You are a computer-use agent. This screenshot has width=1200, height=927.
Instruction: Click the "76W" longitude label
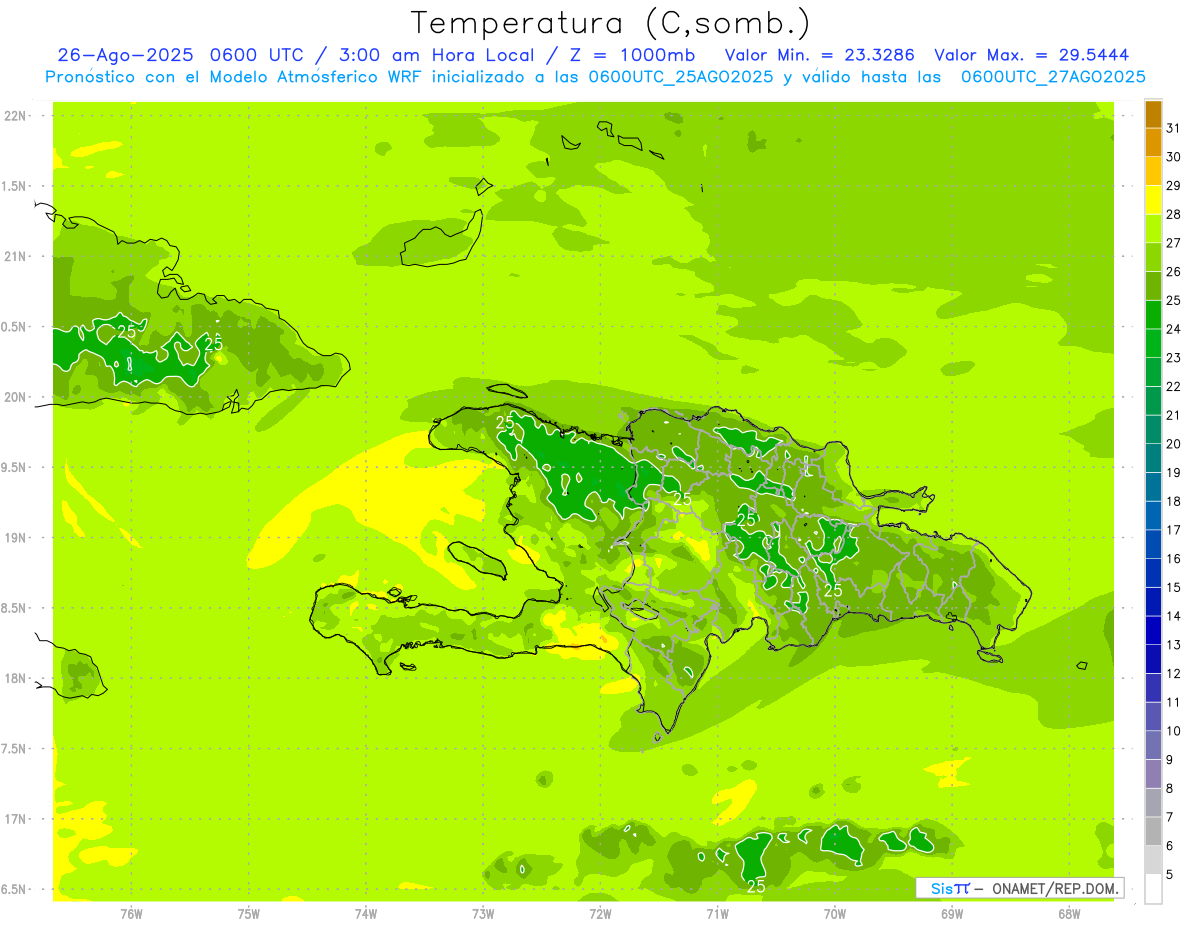pos(131,914)
